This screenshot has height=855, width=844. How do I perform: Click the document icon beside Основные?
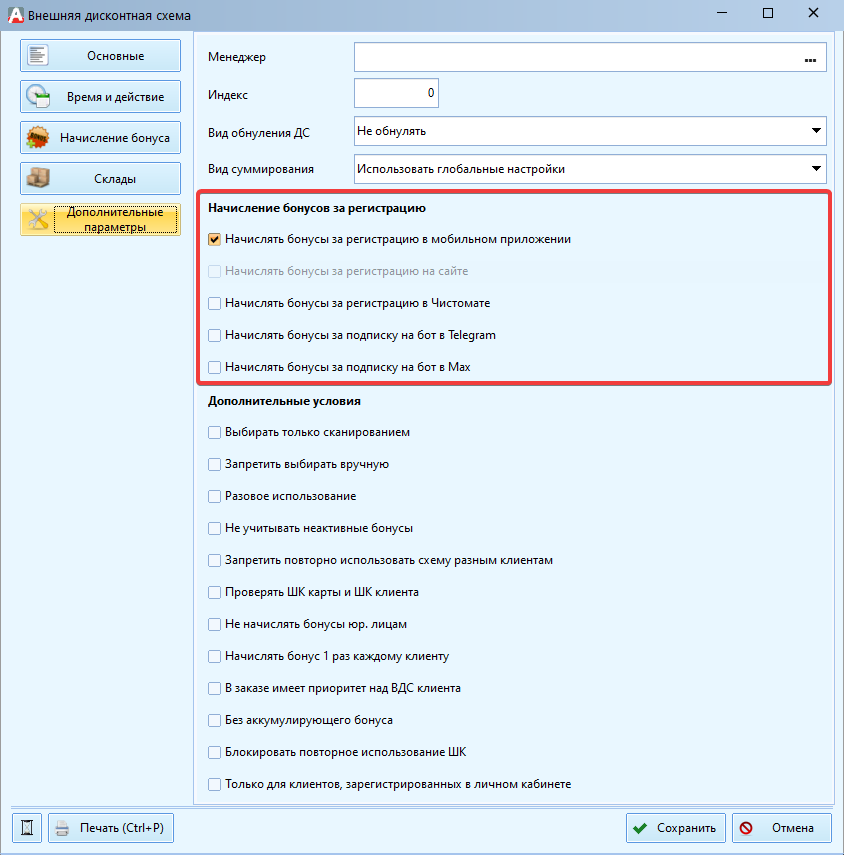click(x=38, y=55)
